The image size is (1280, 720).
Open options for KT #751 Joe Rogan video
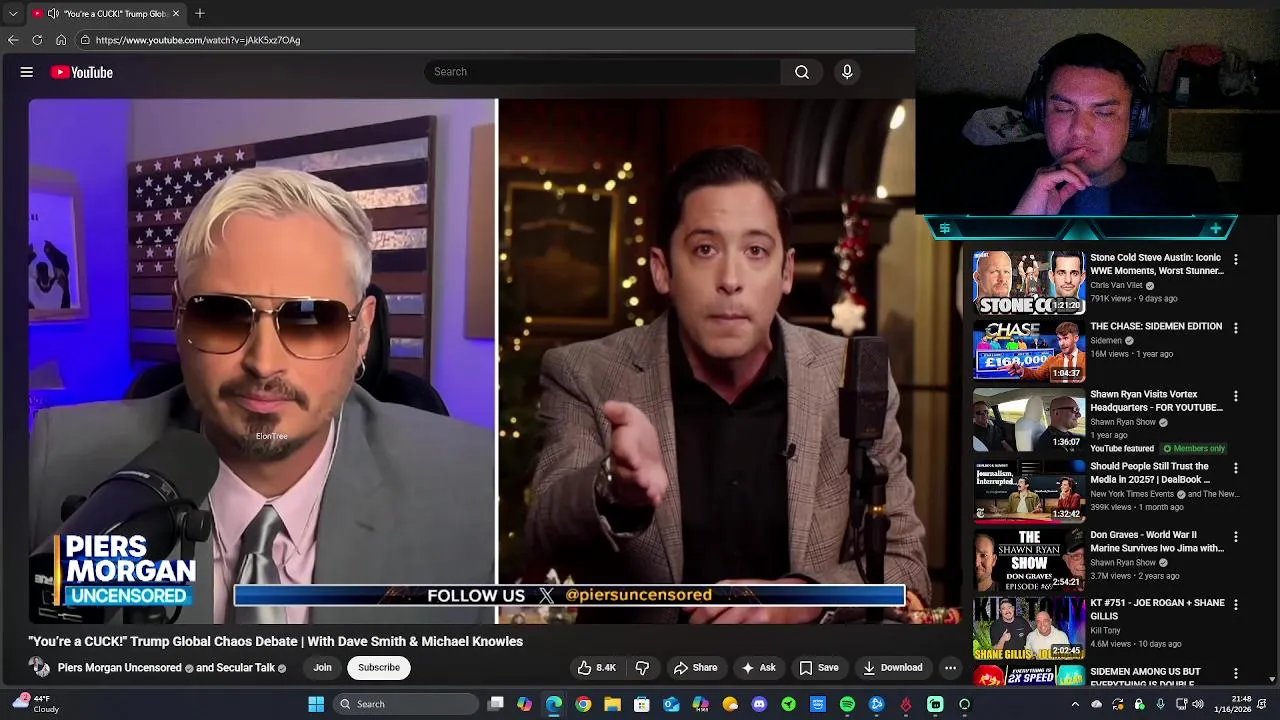point(1236,605)
